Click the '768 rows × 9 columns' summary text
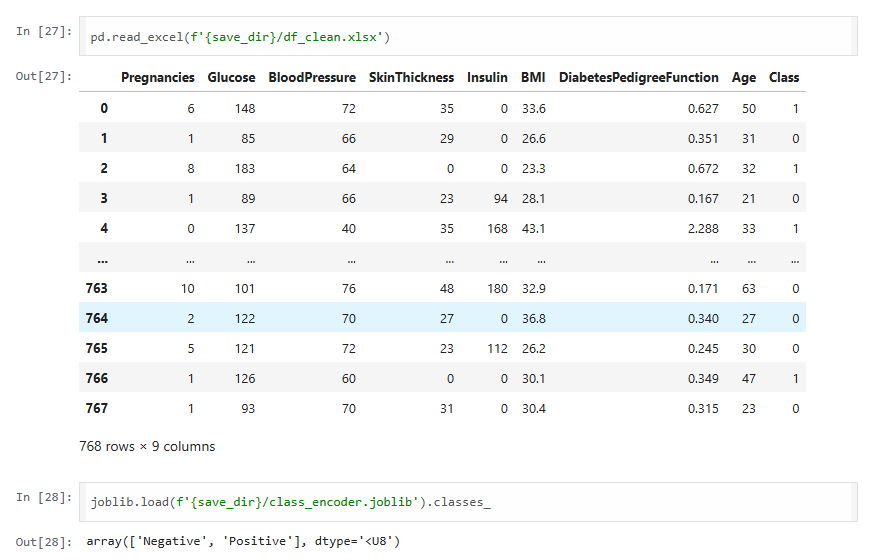This screenshot has width=872, height=560. tap(147, 446)
